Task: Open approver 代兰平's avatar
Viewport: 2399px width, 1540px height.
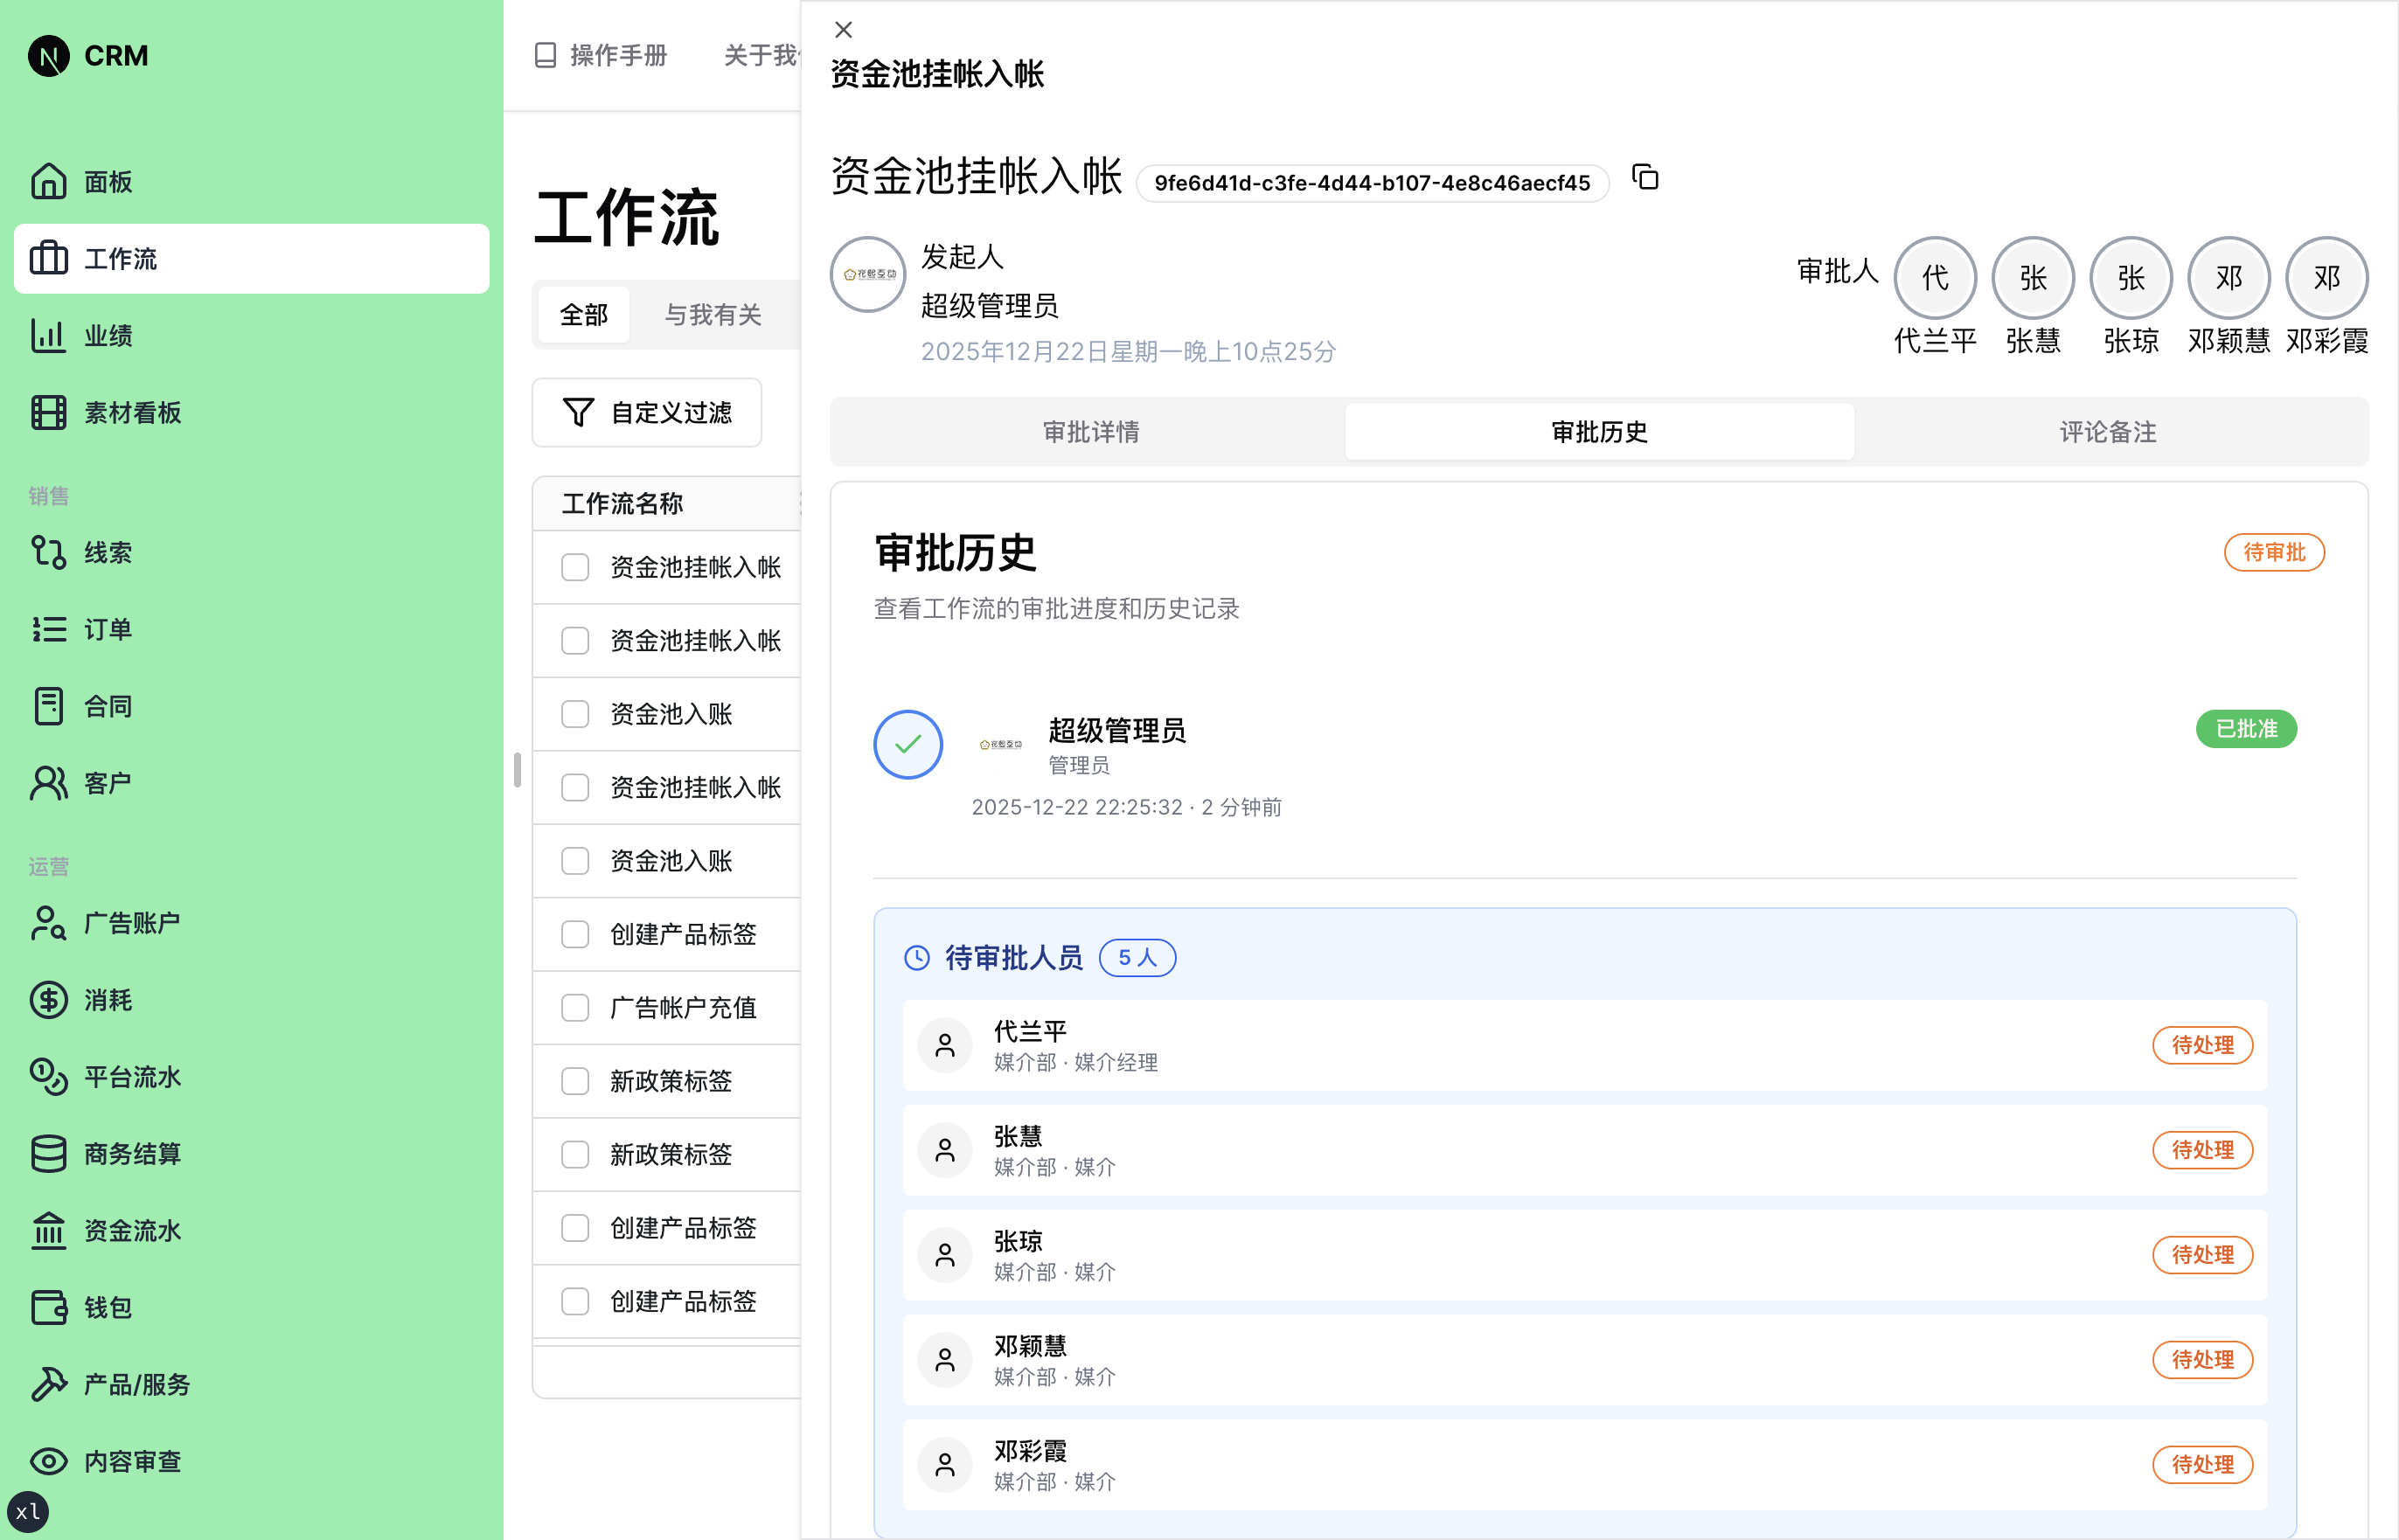Action: point(1934,277)
